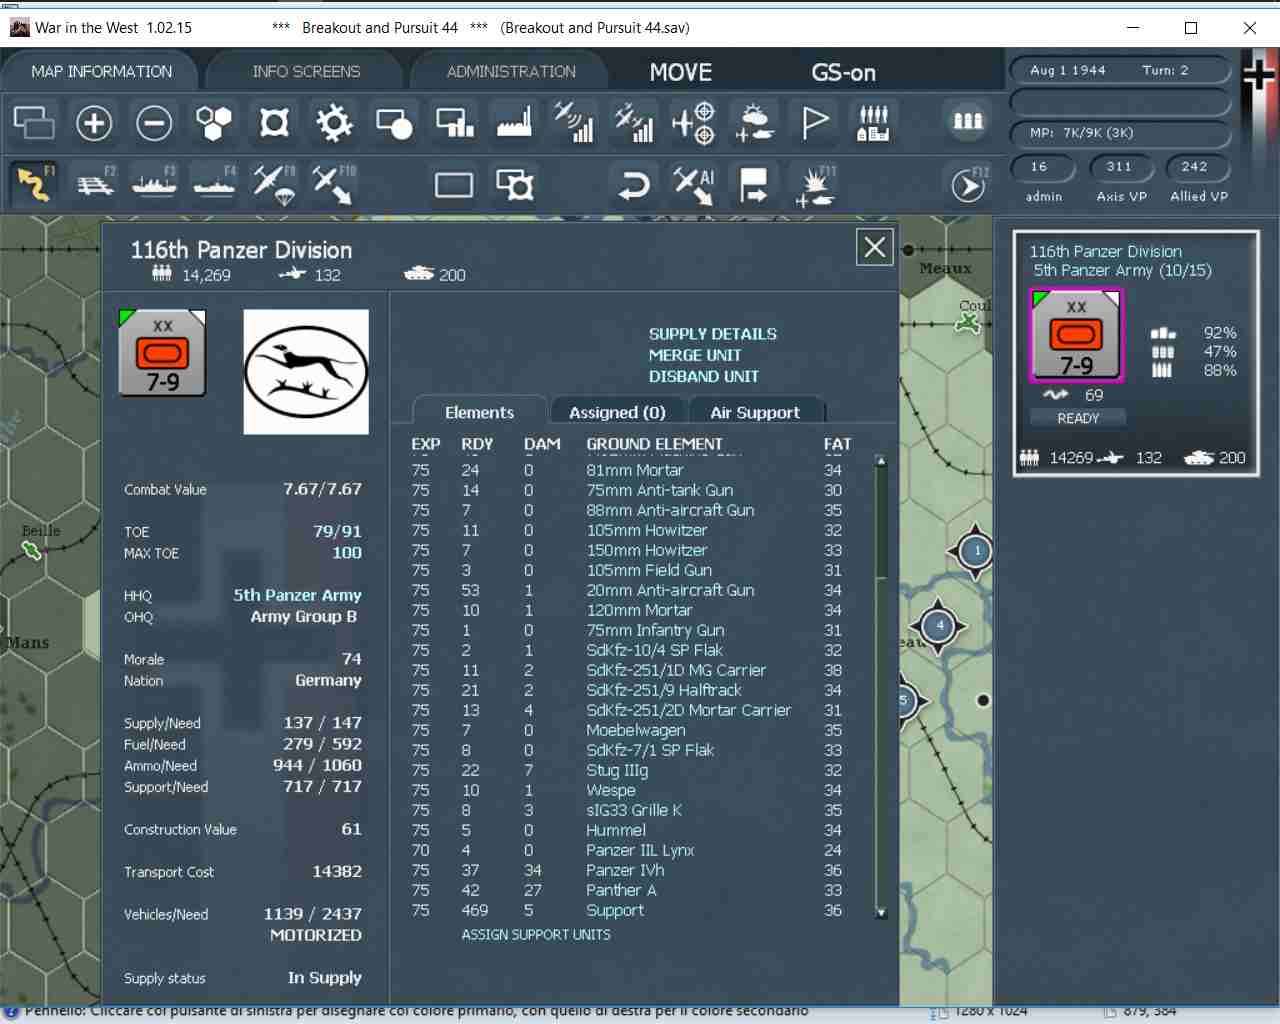This screenshot has height=1024, width=1280.
Task: Select F10 air attack mode icon
Action: [x=333, y=184]
